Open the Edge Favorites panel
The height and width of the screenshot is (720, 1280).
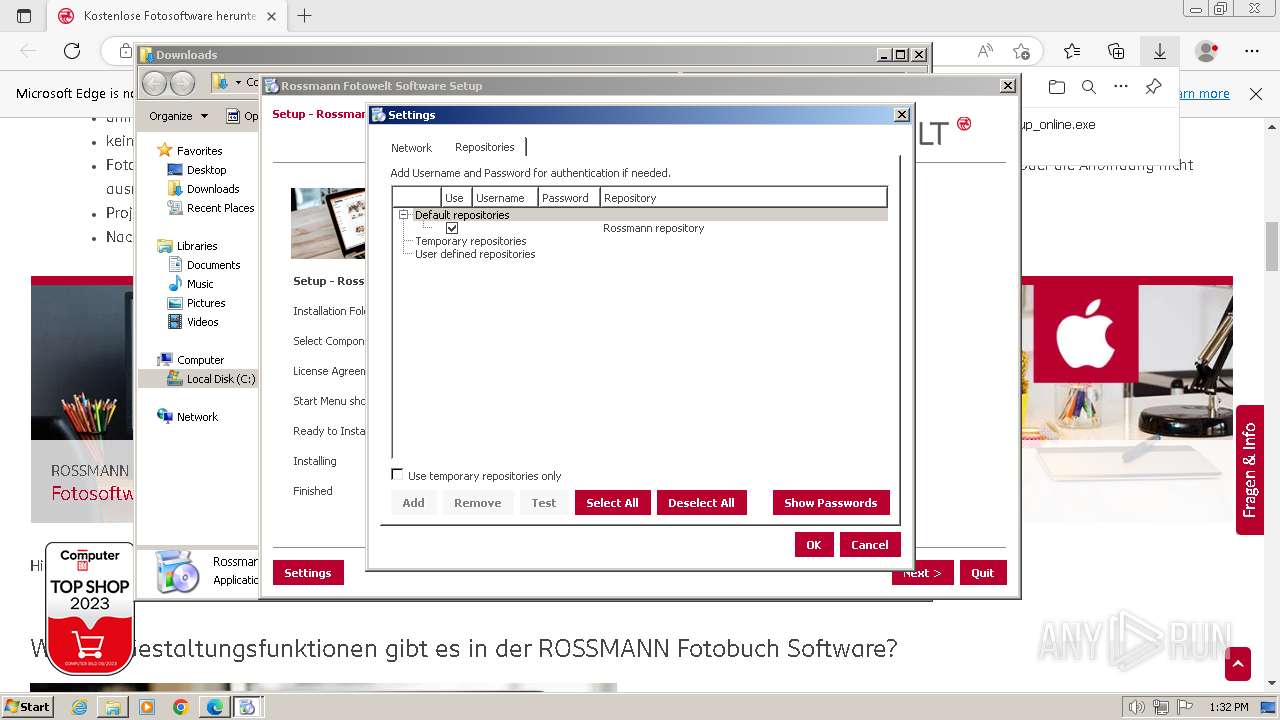tap(1072, 51)
